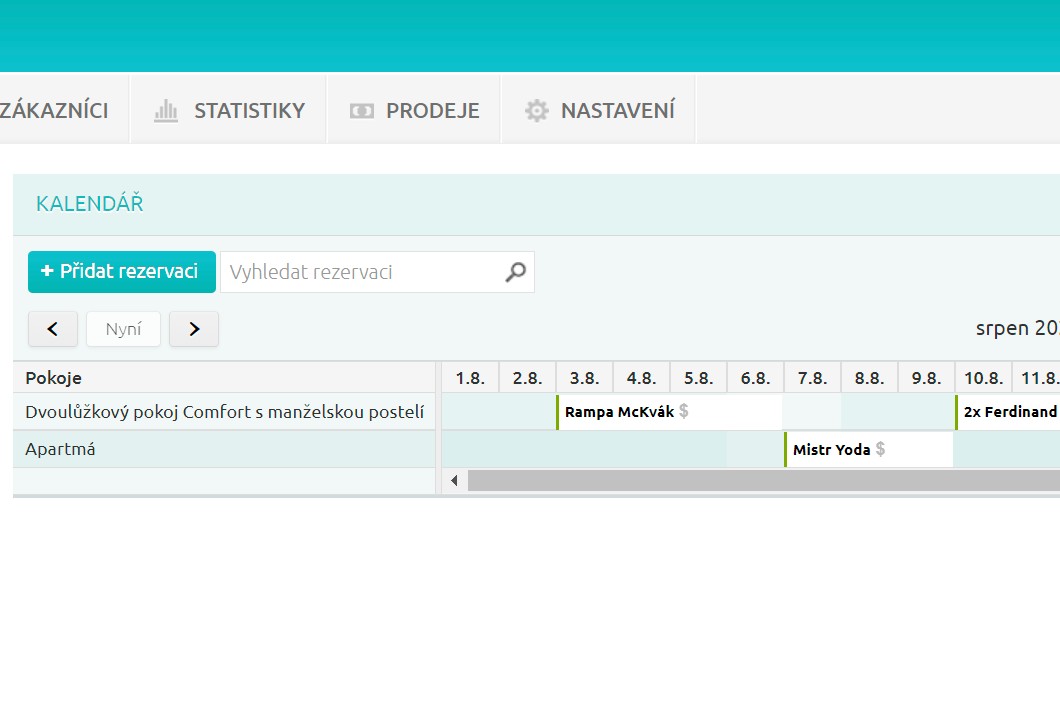
Task: Open the Mistr Yoda reservation
Action: [x=831, y=449]
